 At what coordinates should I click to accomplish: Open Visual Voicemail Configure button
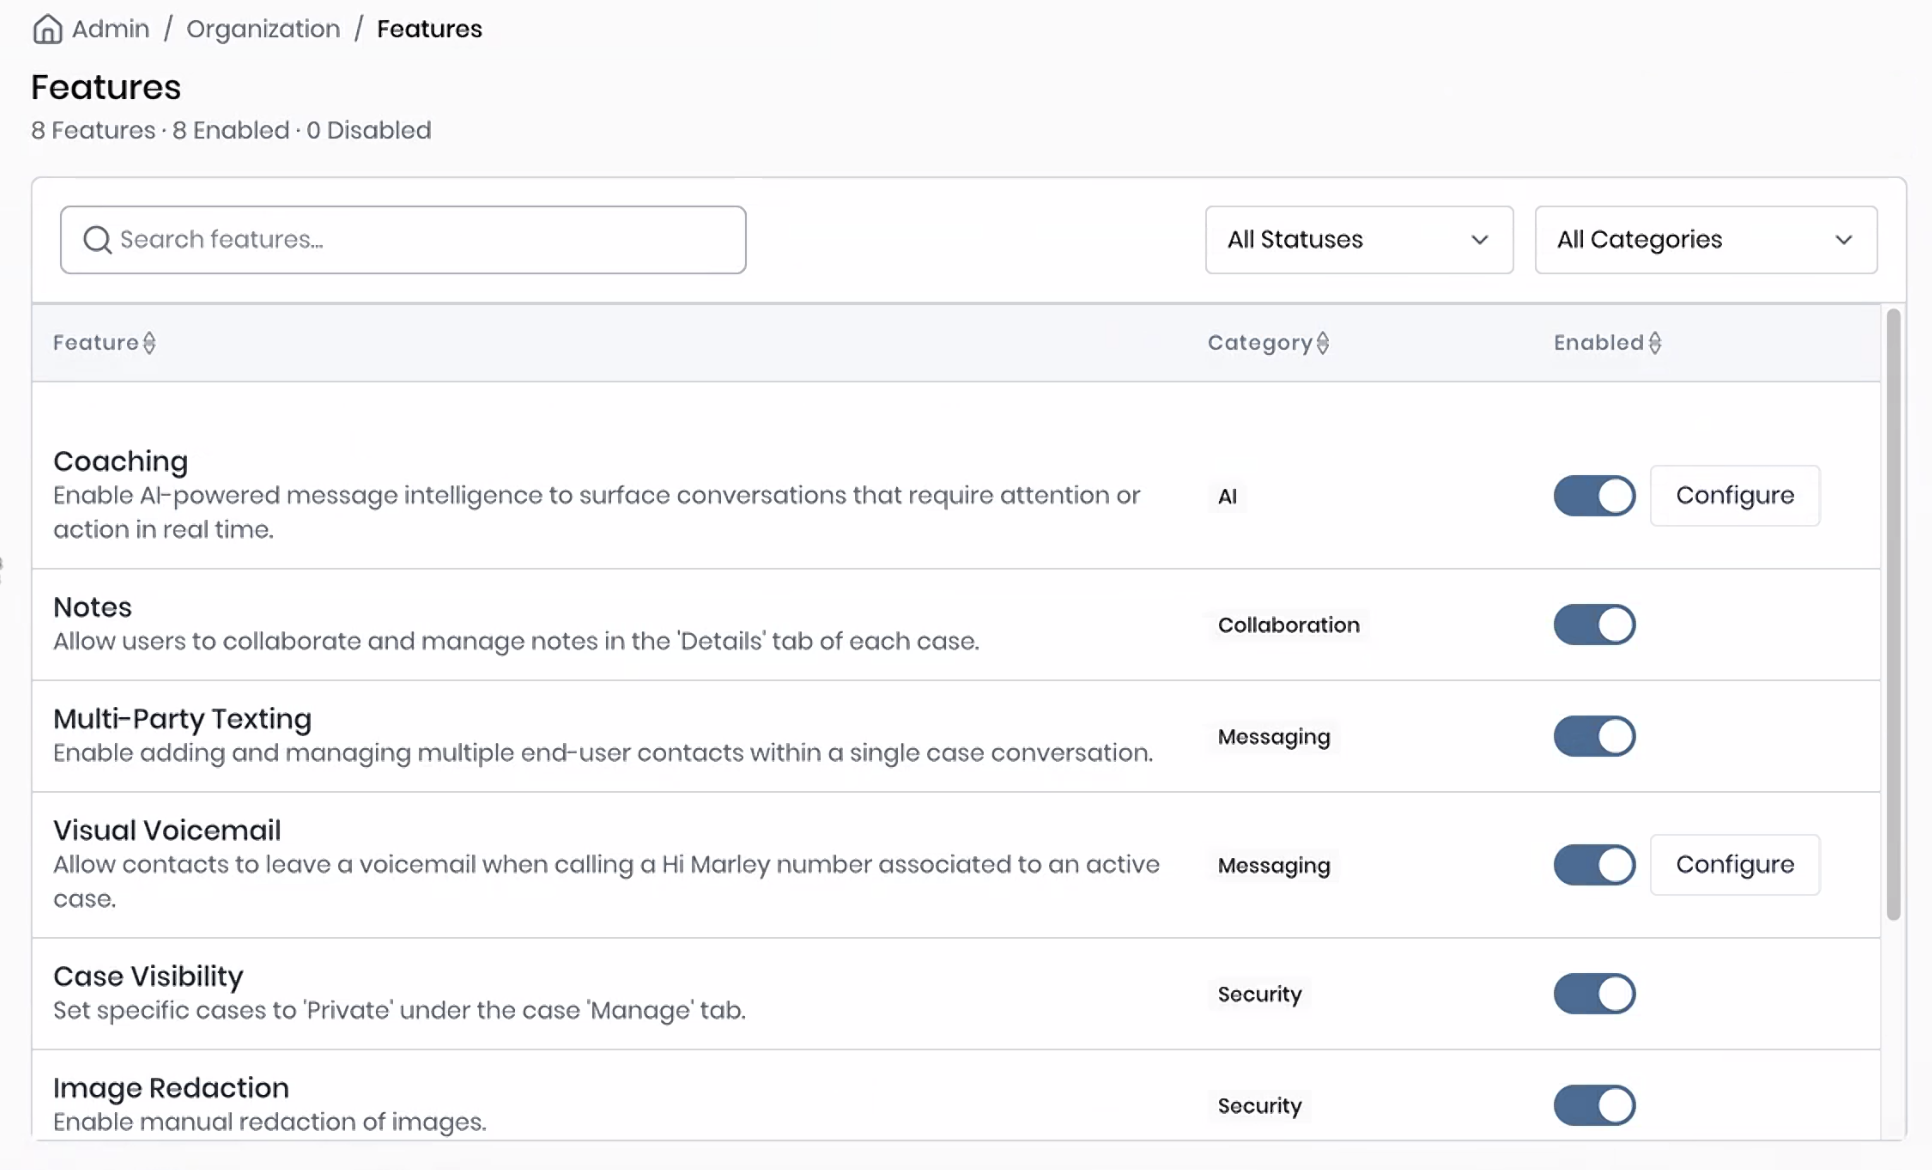pyautogui.click(x=1734, y=865)
